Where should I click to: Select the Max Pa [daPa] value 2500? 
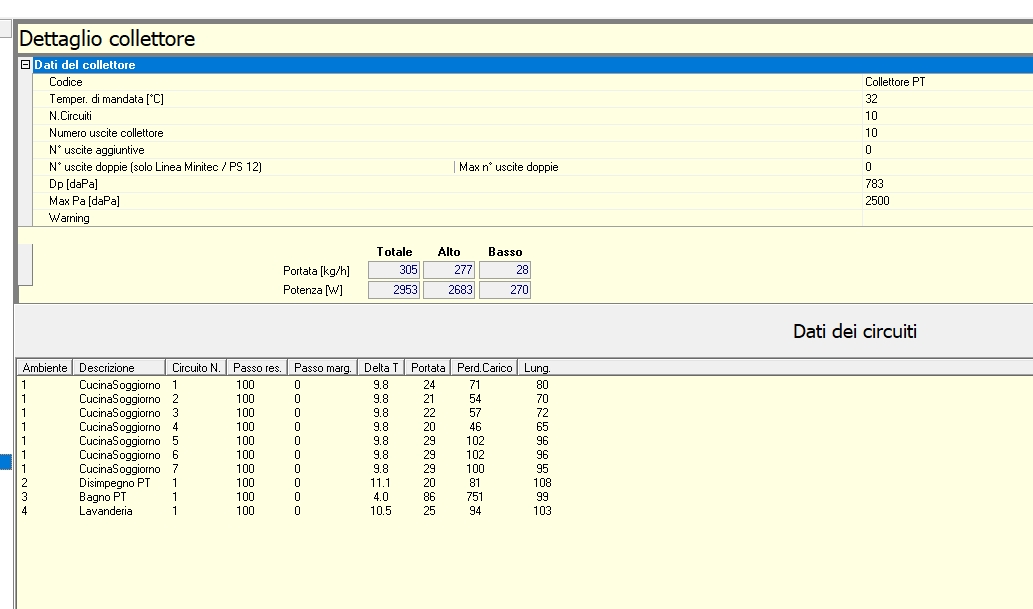tap(877, 201)
